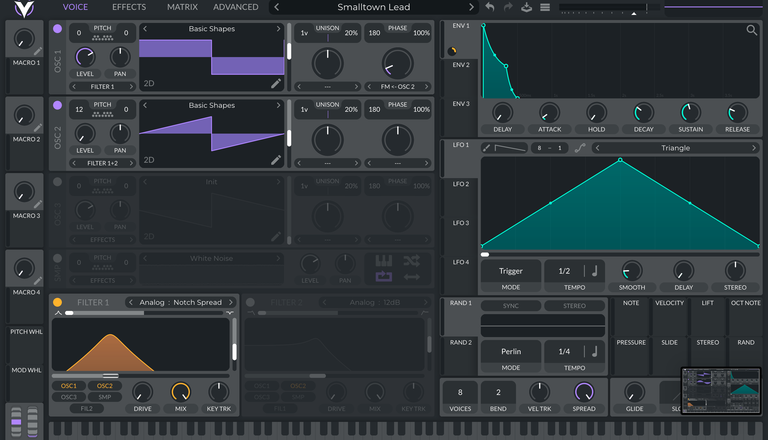Image resolution: width=768 pixels, height=440 pixels.
Task: Enable Filter 2 power button
Action: (250, 302)
